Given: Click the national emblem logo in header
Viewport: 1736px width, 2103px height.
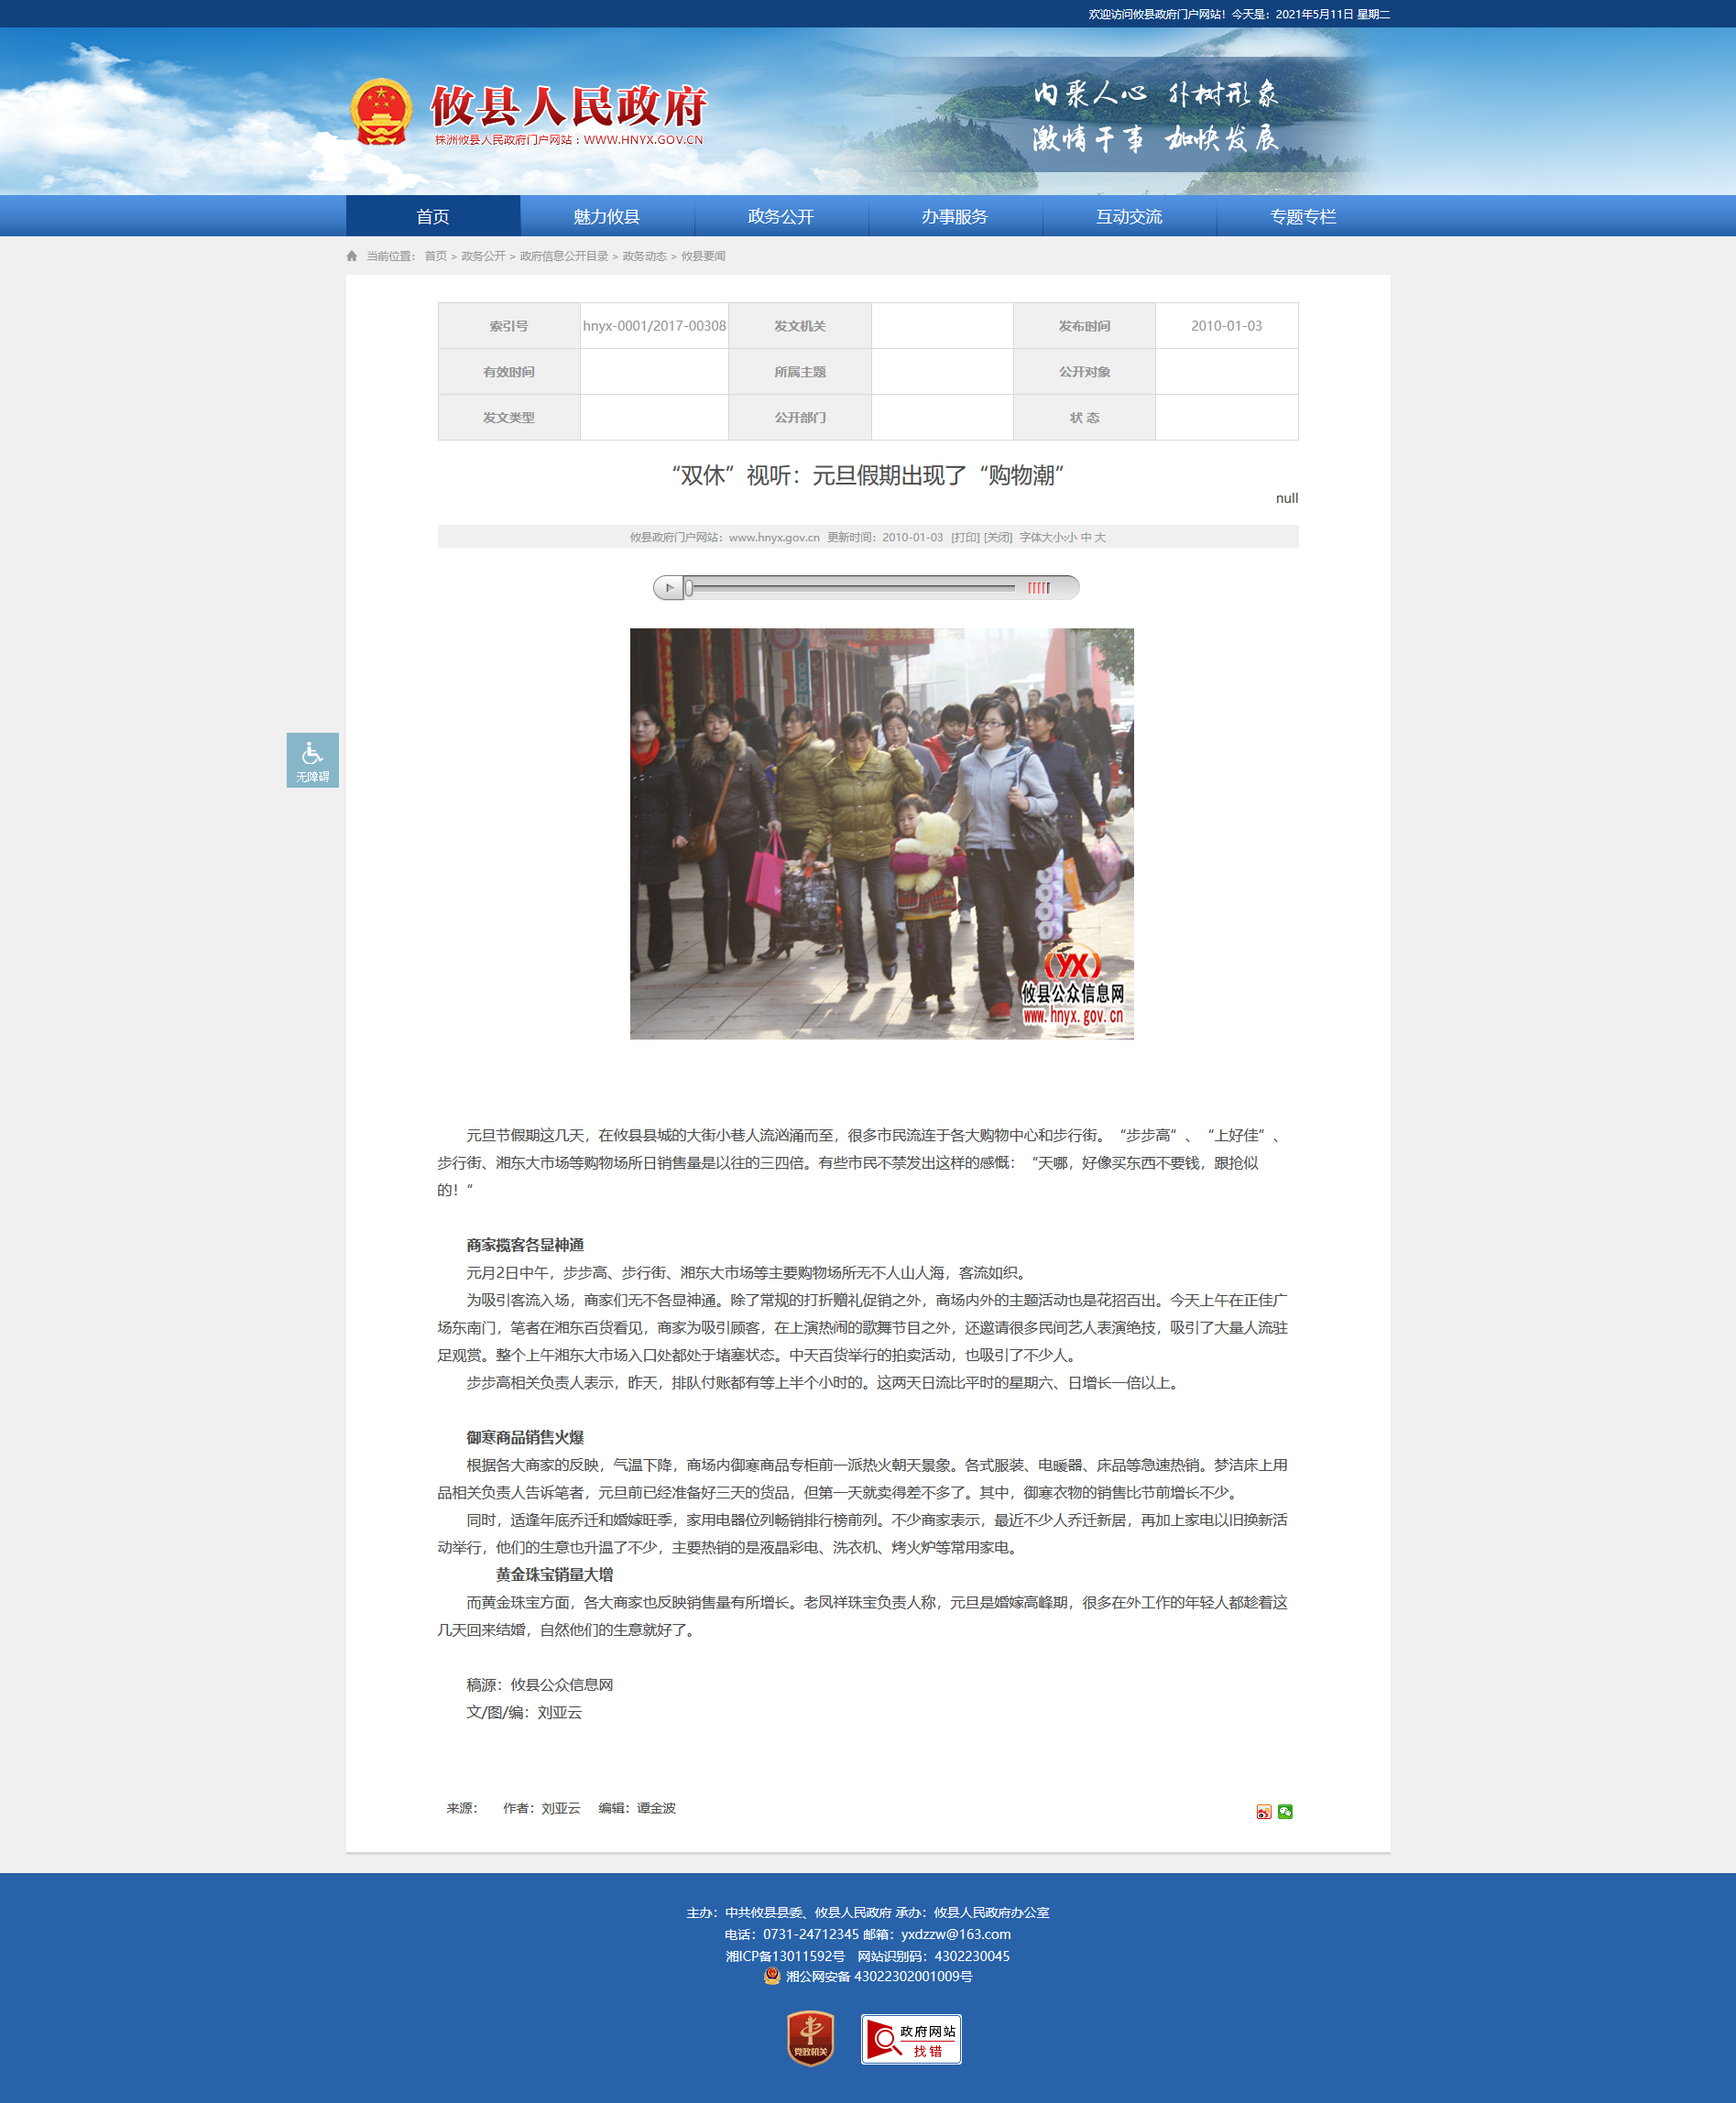Looking at the screenshot, I should [x=381, y=112].
